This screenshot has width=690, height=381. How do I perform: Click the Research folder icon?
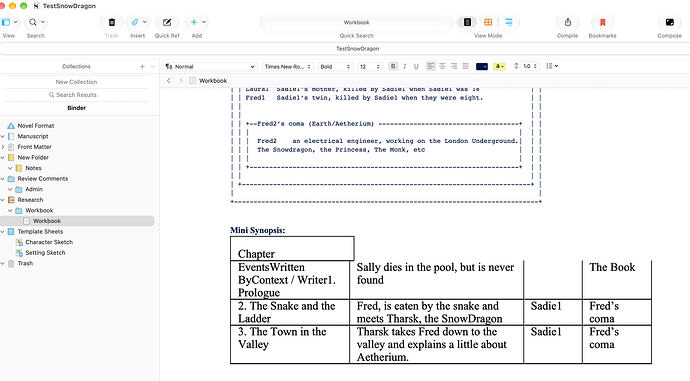[11, 200]
